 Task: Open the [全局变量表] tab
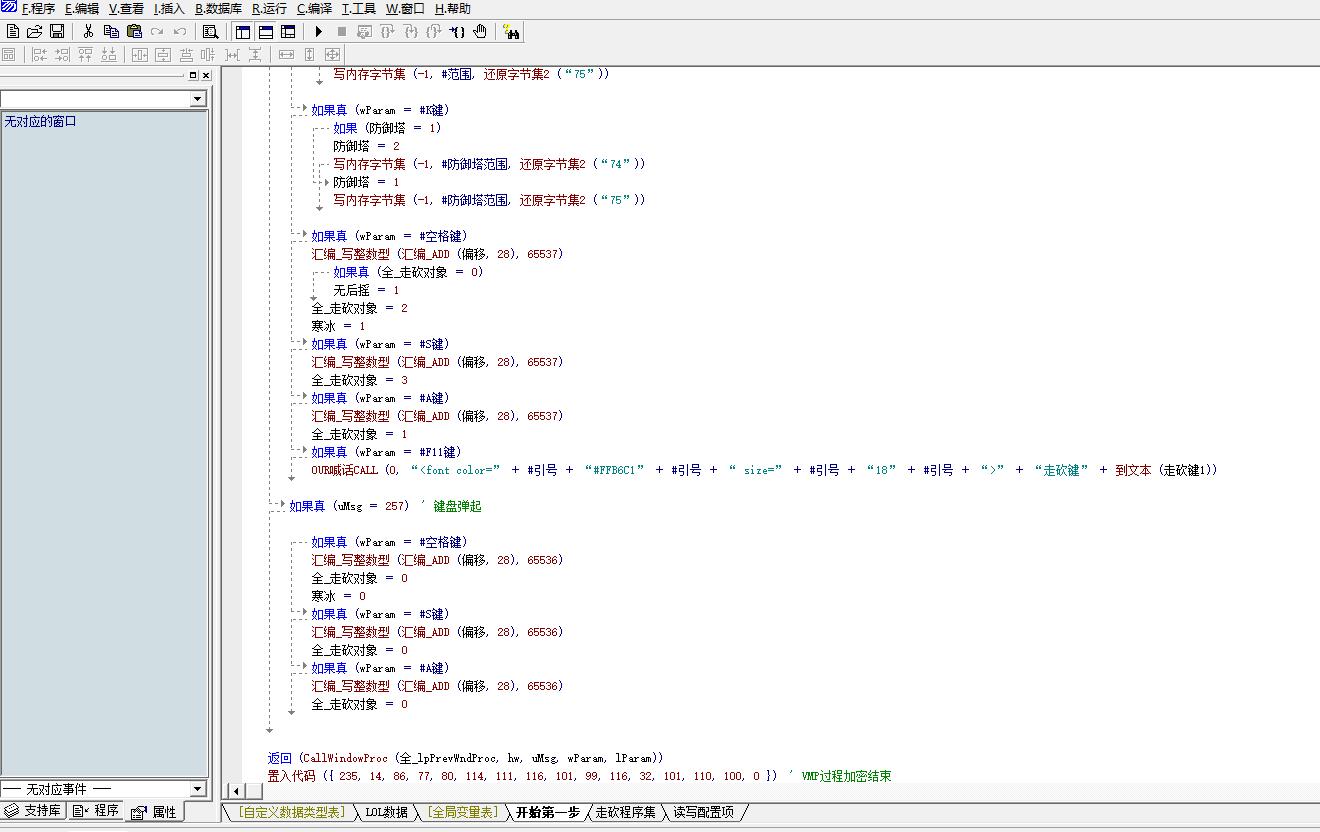click(x=461, y=812)
